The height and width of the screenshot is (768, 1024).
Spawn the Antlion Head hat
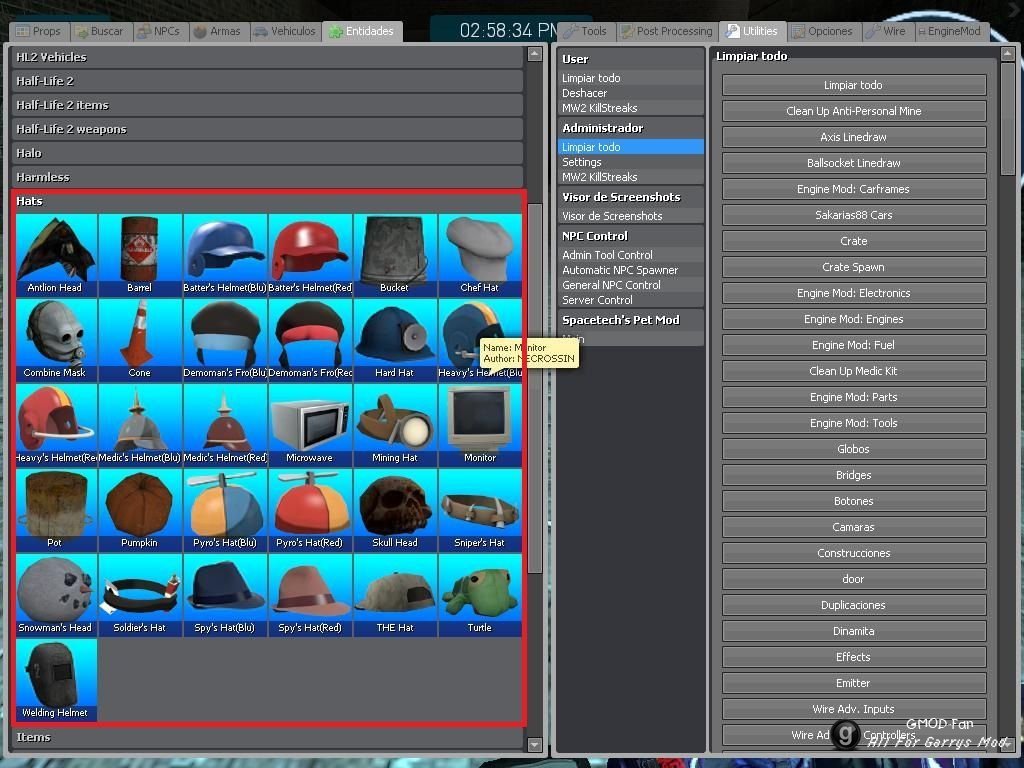tap(56, 255)
